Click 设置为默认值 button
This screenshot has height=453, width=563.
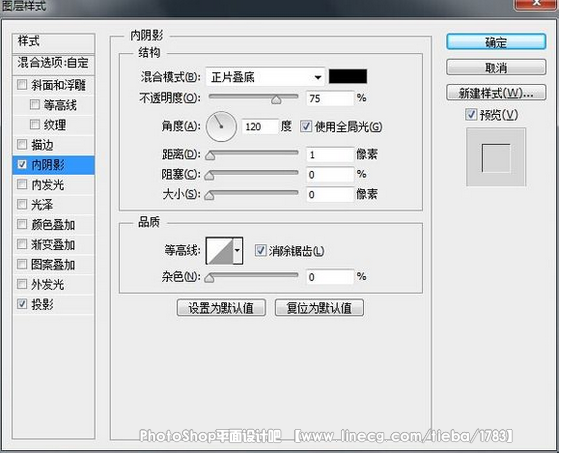[x=221, y=308]
